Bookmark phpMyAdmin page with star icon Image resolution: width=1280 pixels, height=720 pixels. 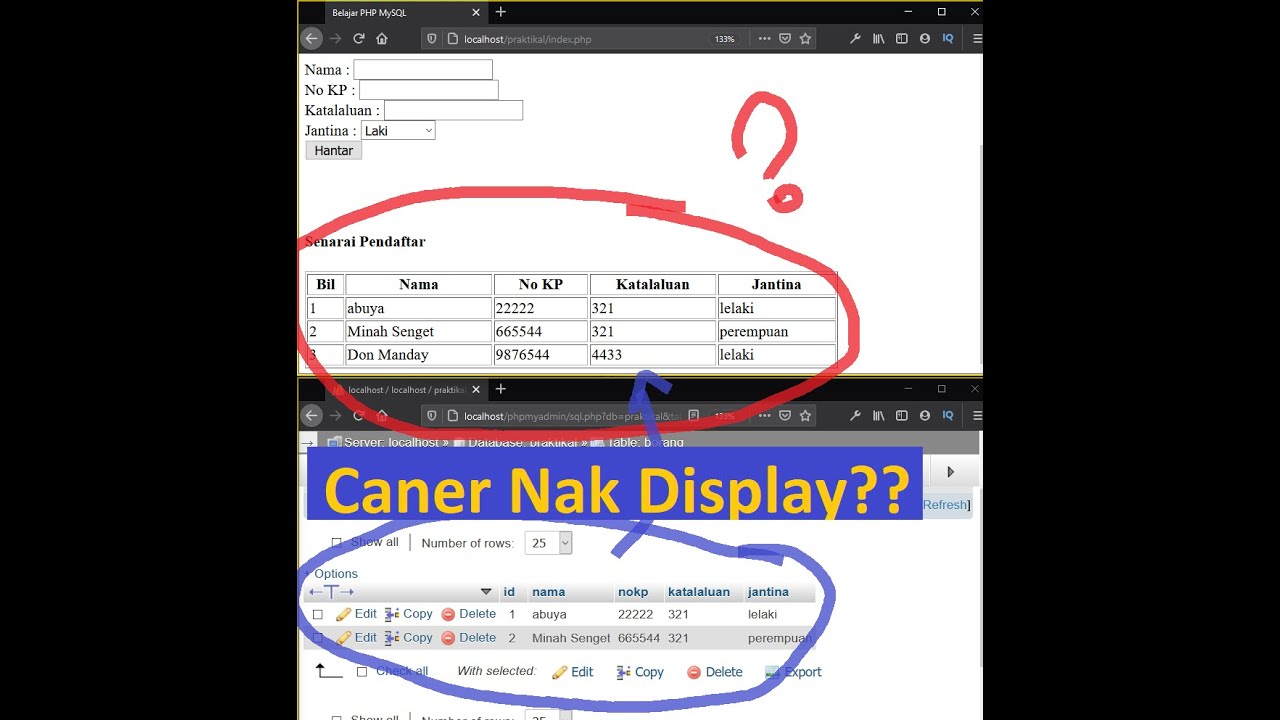805,415
